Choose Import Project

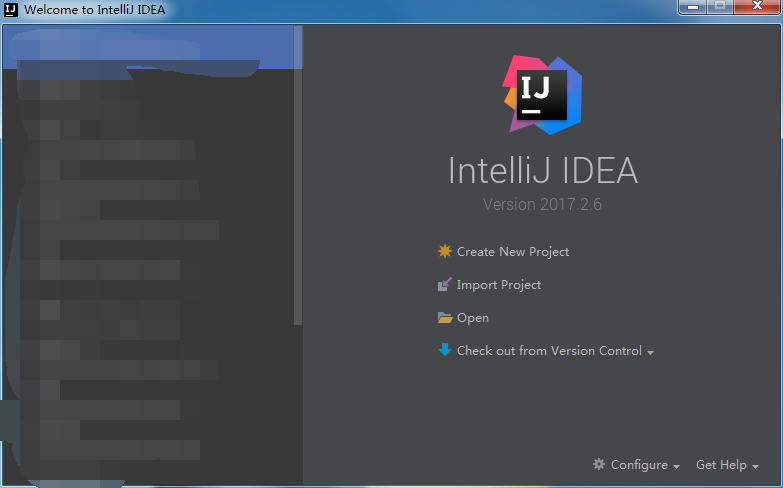pos(499,285)
